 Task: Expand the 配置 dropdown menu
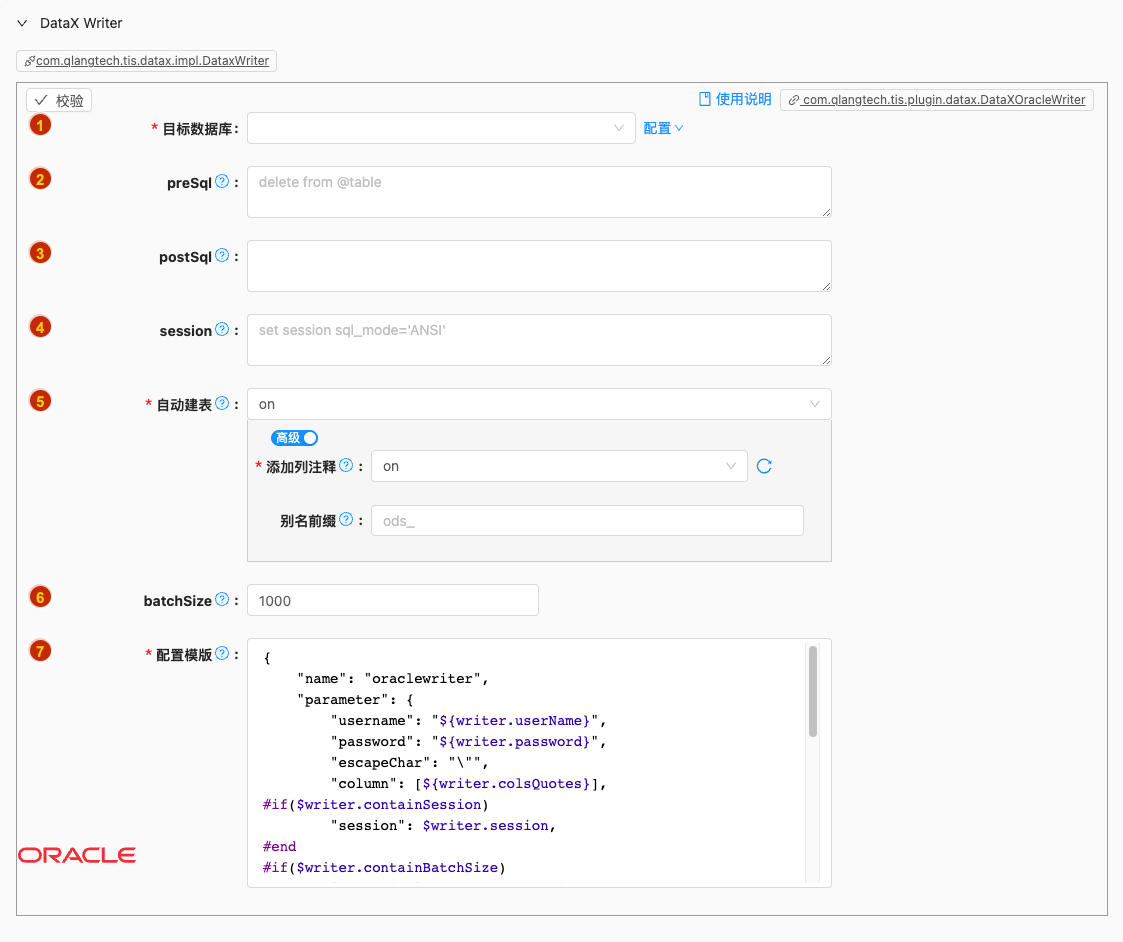point(663,128)
